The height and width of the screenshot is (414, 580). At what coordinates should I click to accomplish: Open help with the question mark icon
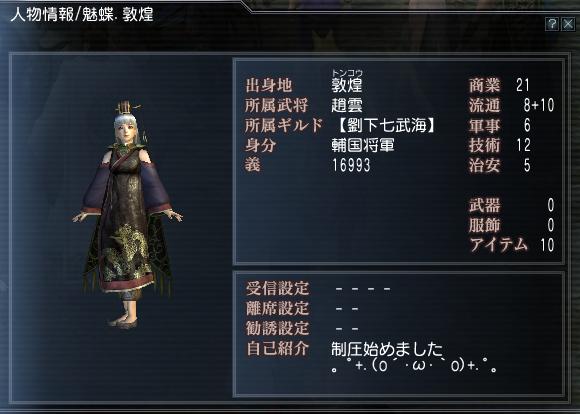pos(552,24)
